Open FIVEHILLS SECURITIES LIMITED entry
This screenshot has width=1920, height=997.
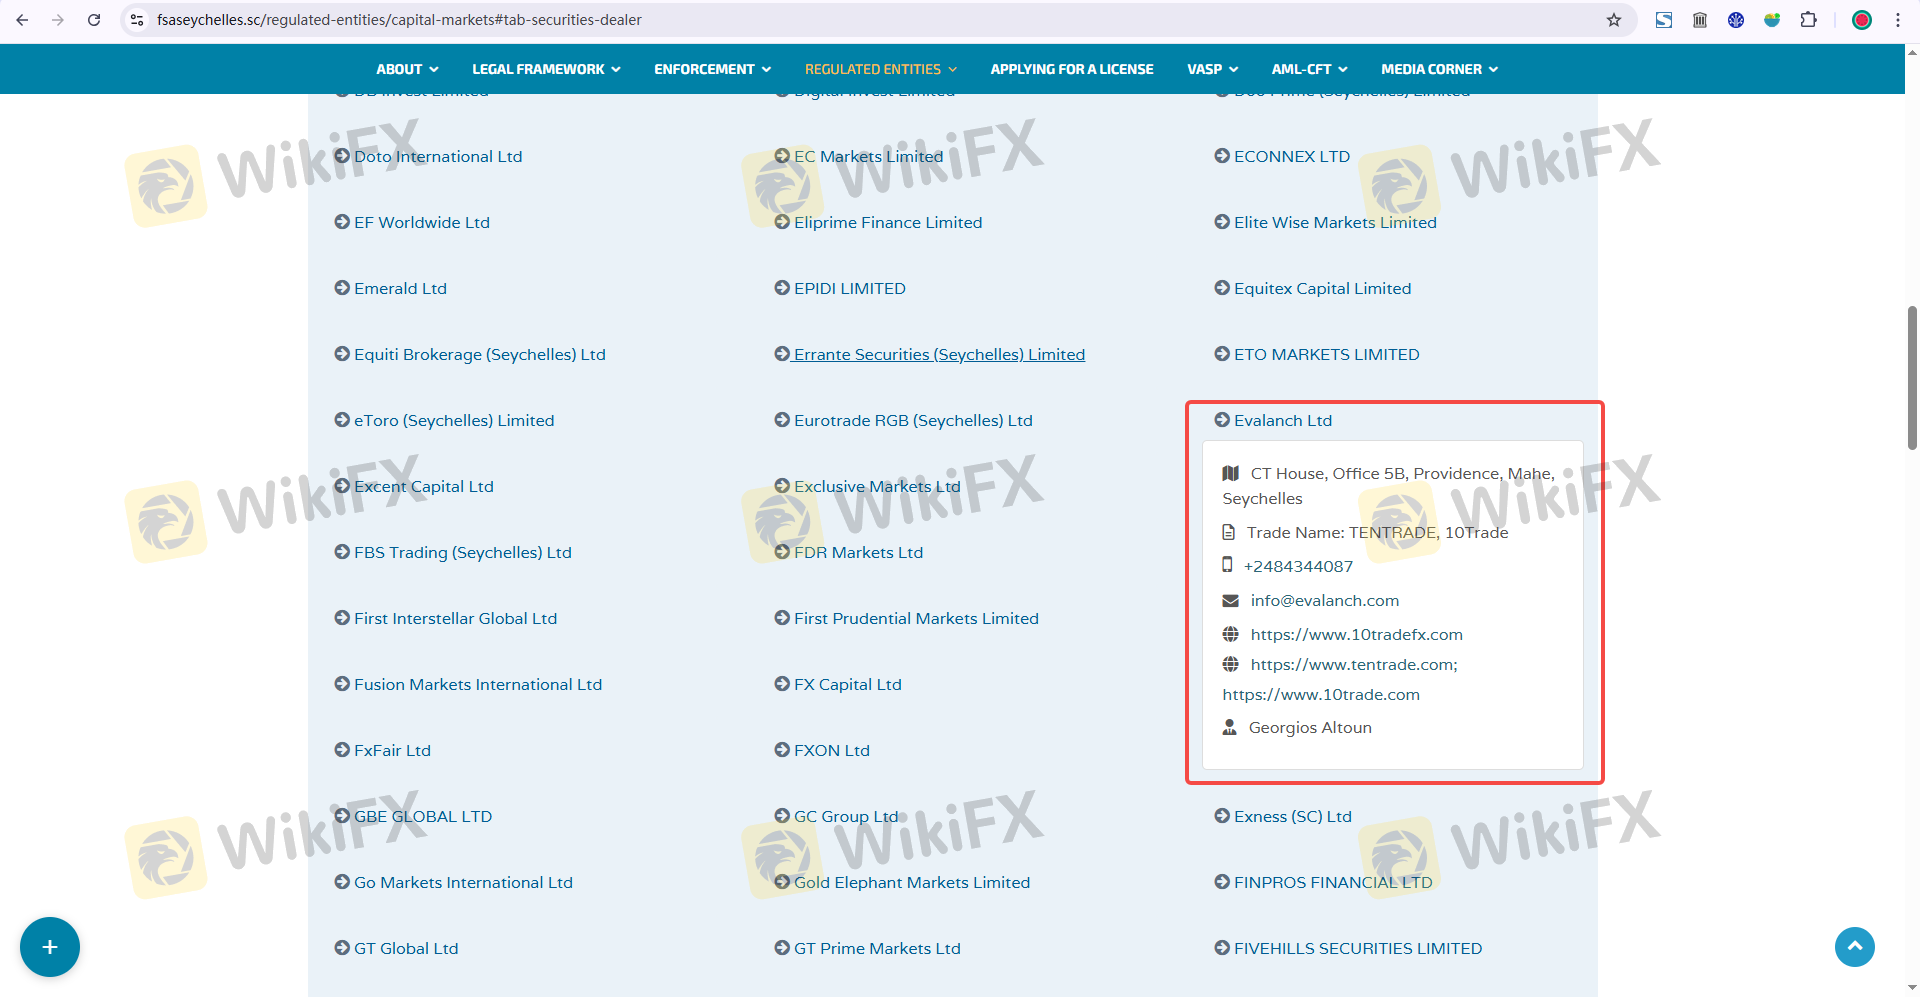[1358, 948]
